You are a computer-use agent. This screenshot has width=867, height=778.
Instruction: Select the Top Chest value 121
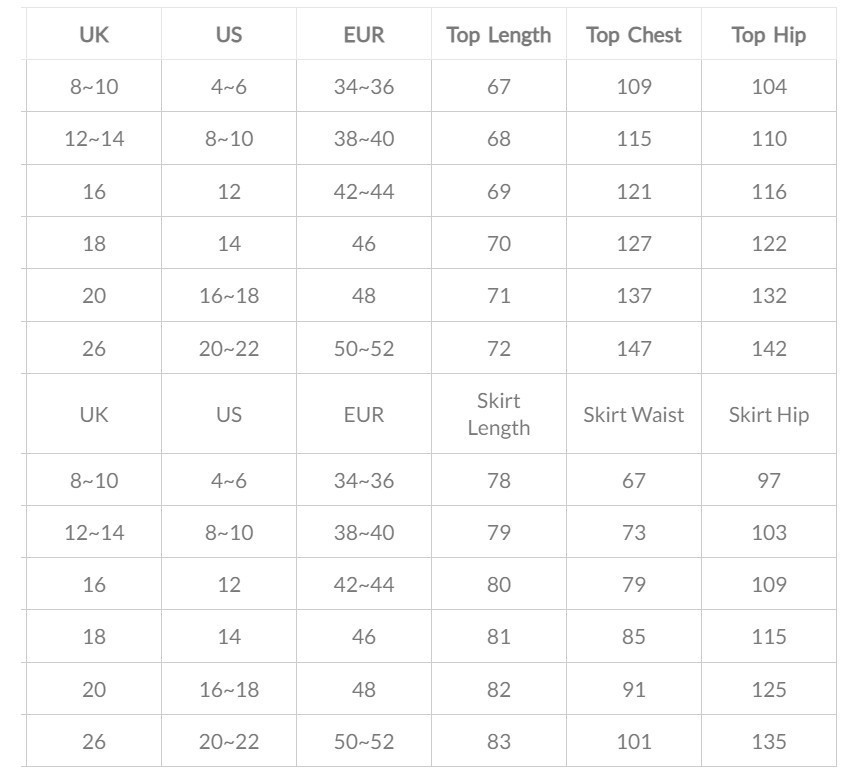click(x=634, y=191)
